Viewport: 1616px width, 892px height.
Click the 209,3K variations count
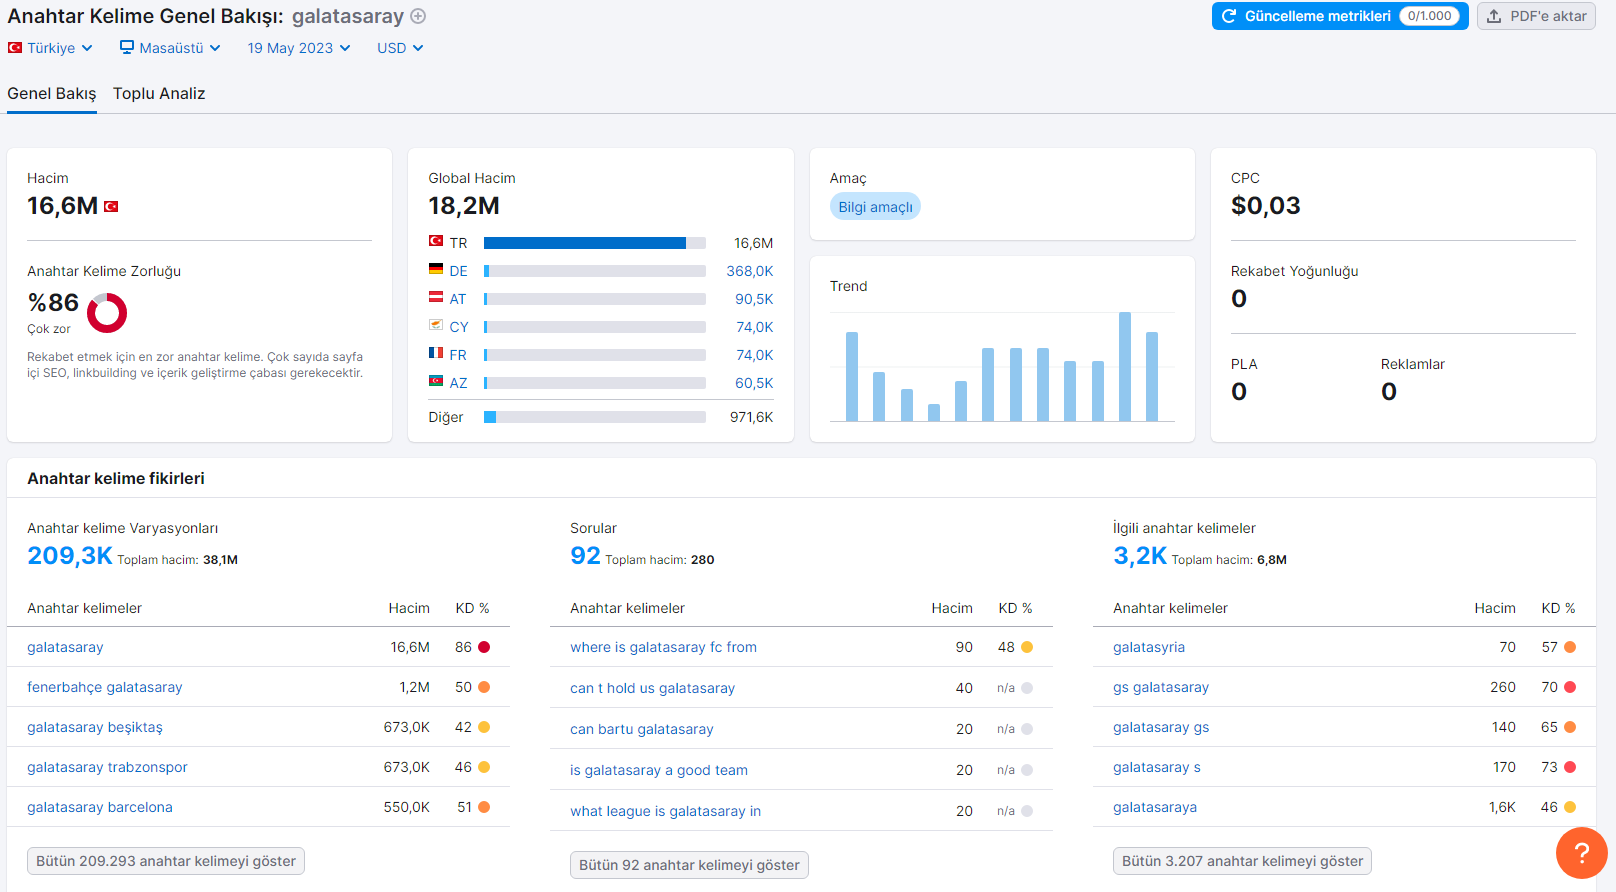[x=70, y=556]
